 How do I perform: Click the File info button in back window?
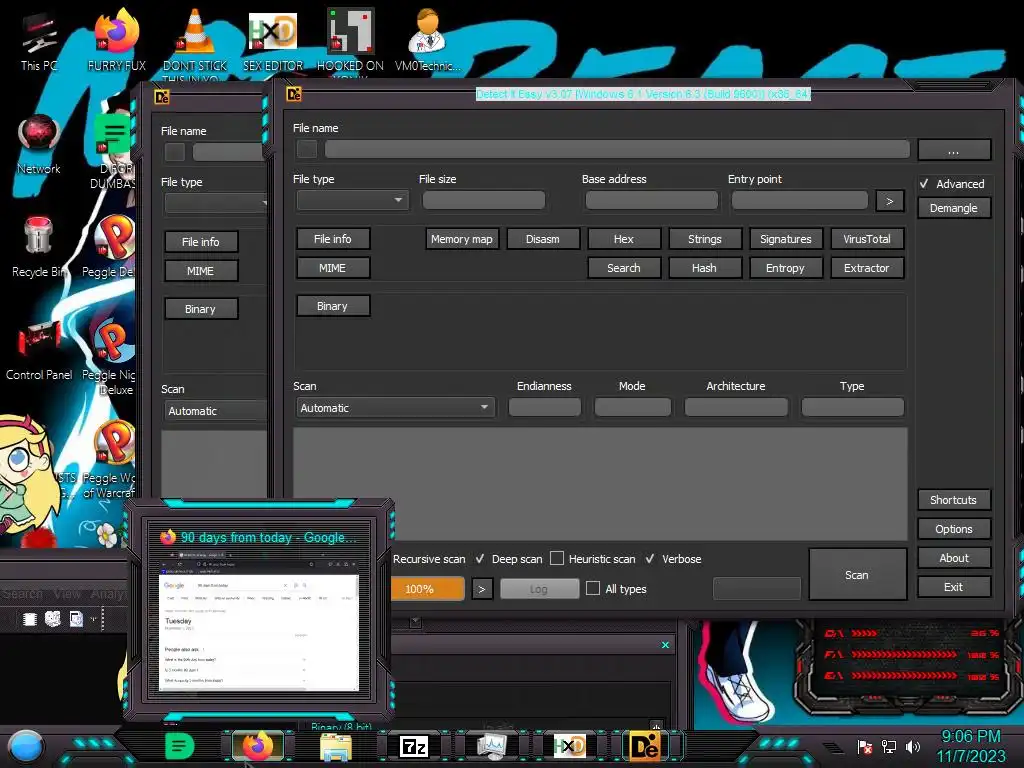[x=200, y=242]
